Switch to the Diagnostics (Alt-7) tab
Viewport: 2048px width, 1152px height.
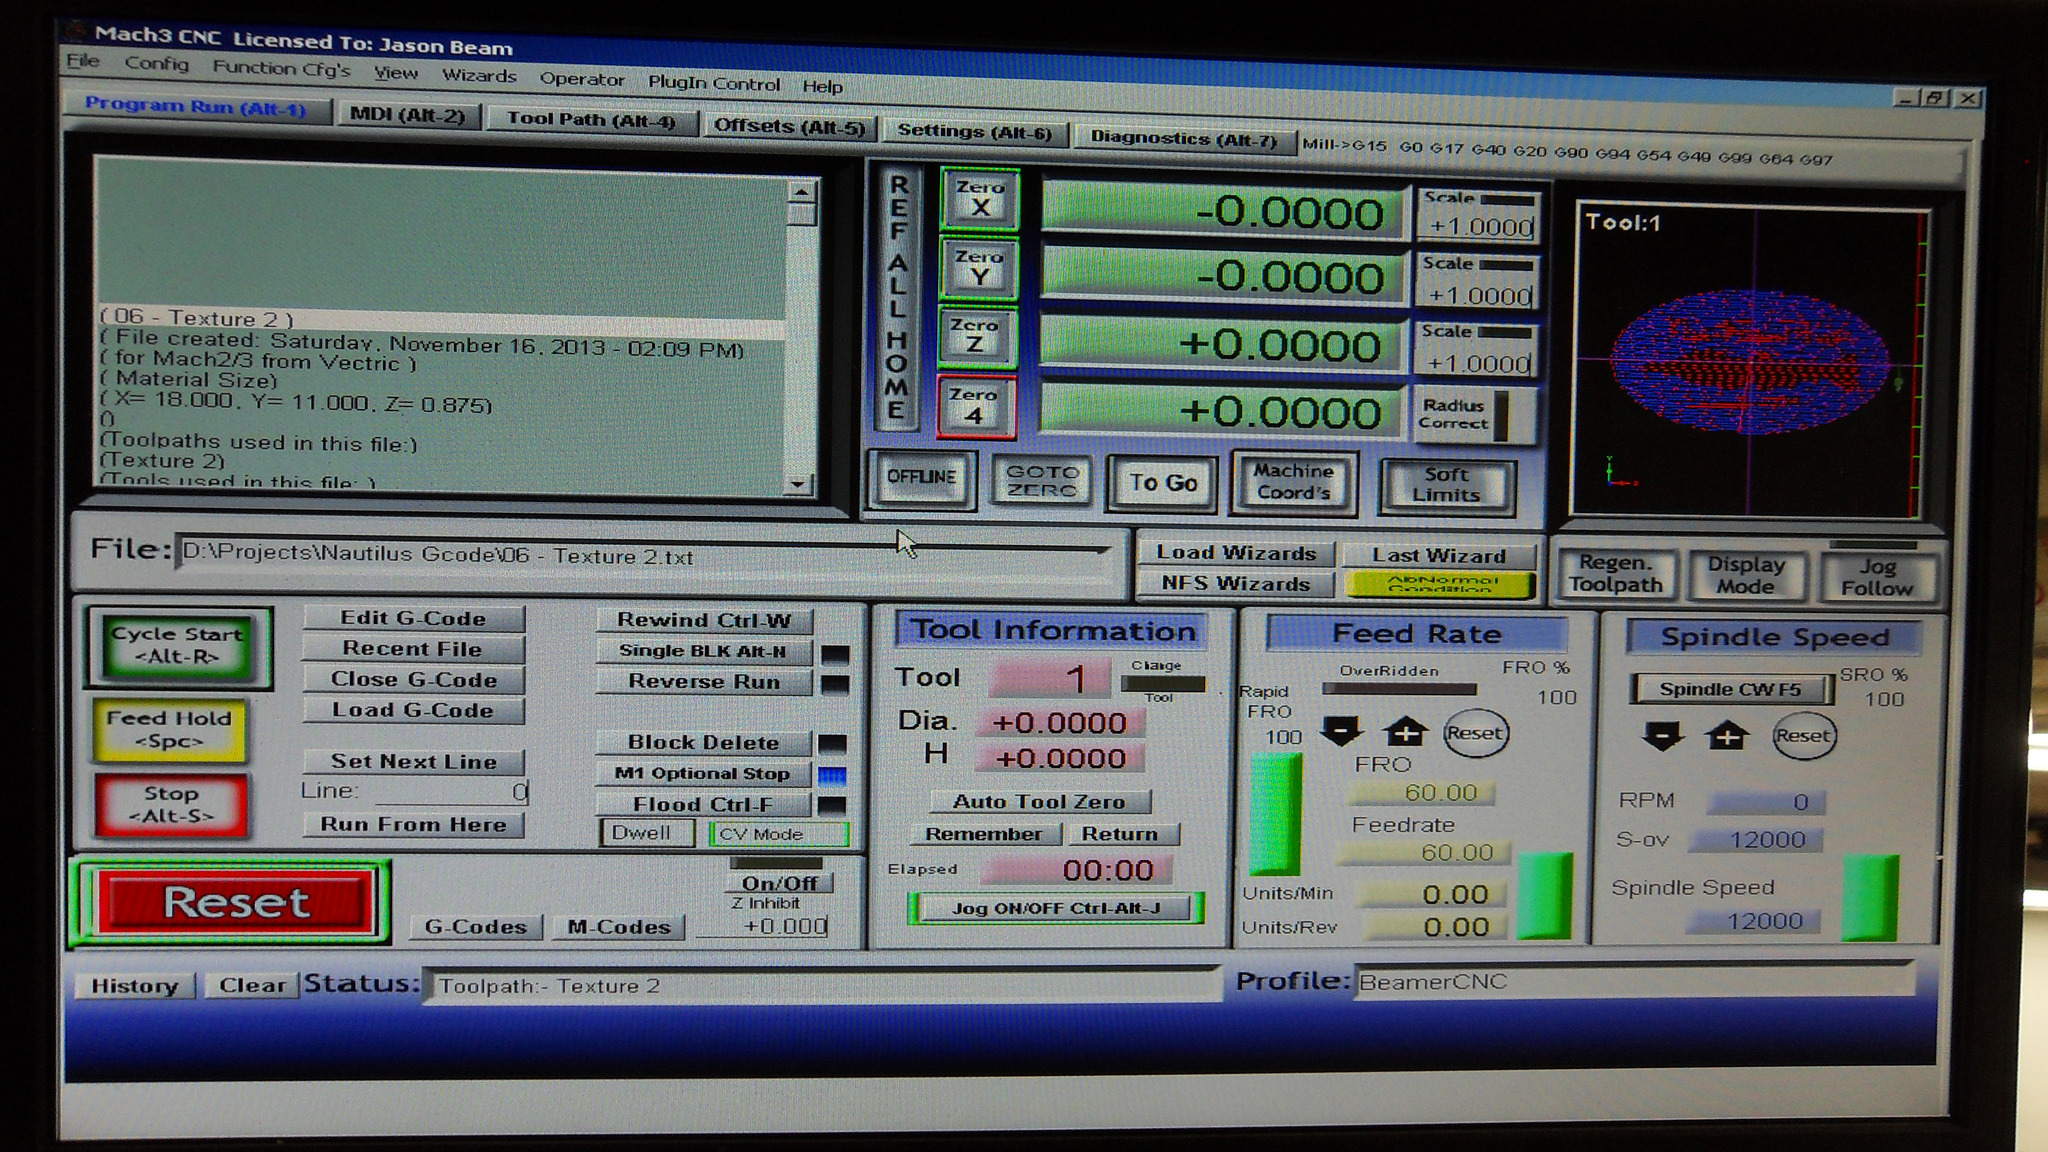[x=1183, y=138]
